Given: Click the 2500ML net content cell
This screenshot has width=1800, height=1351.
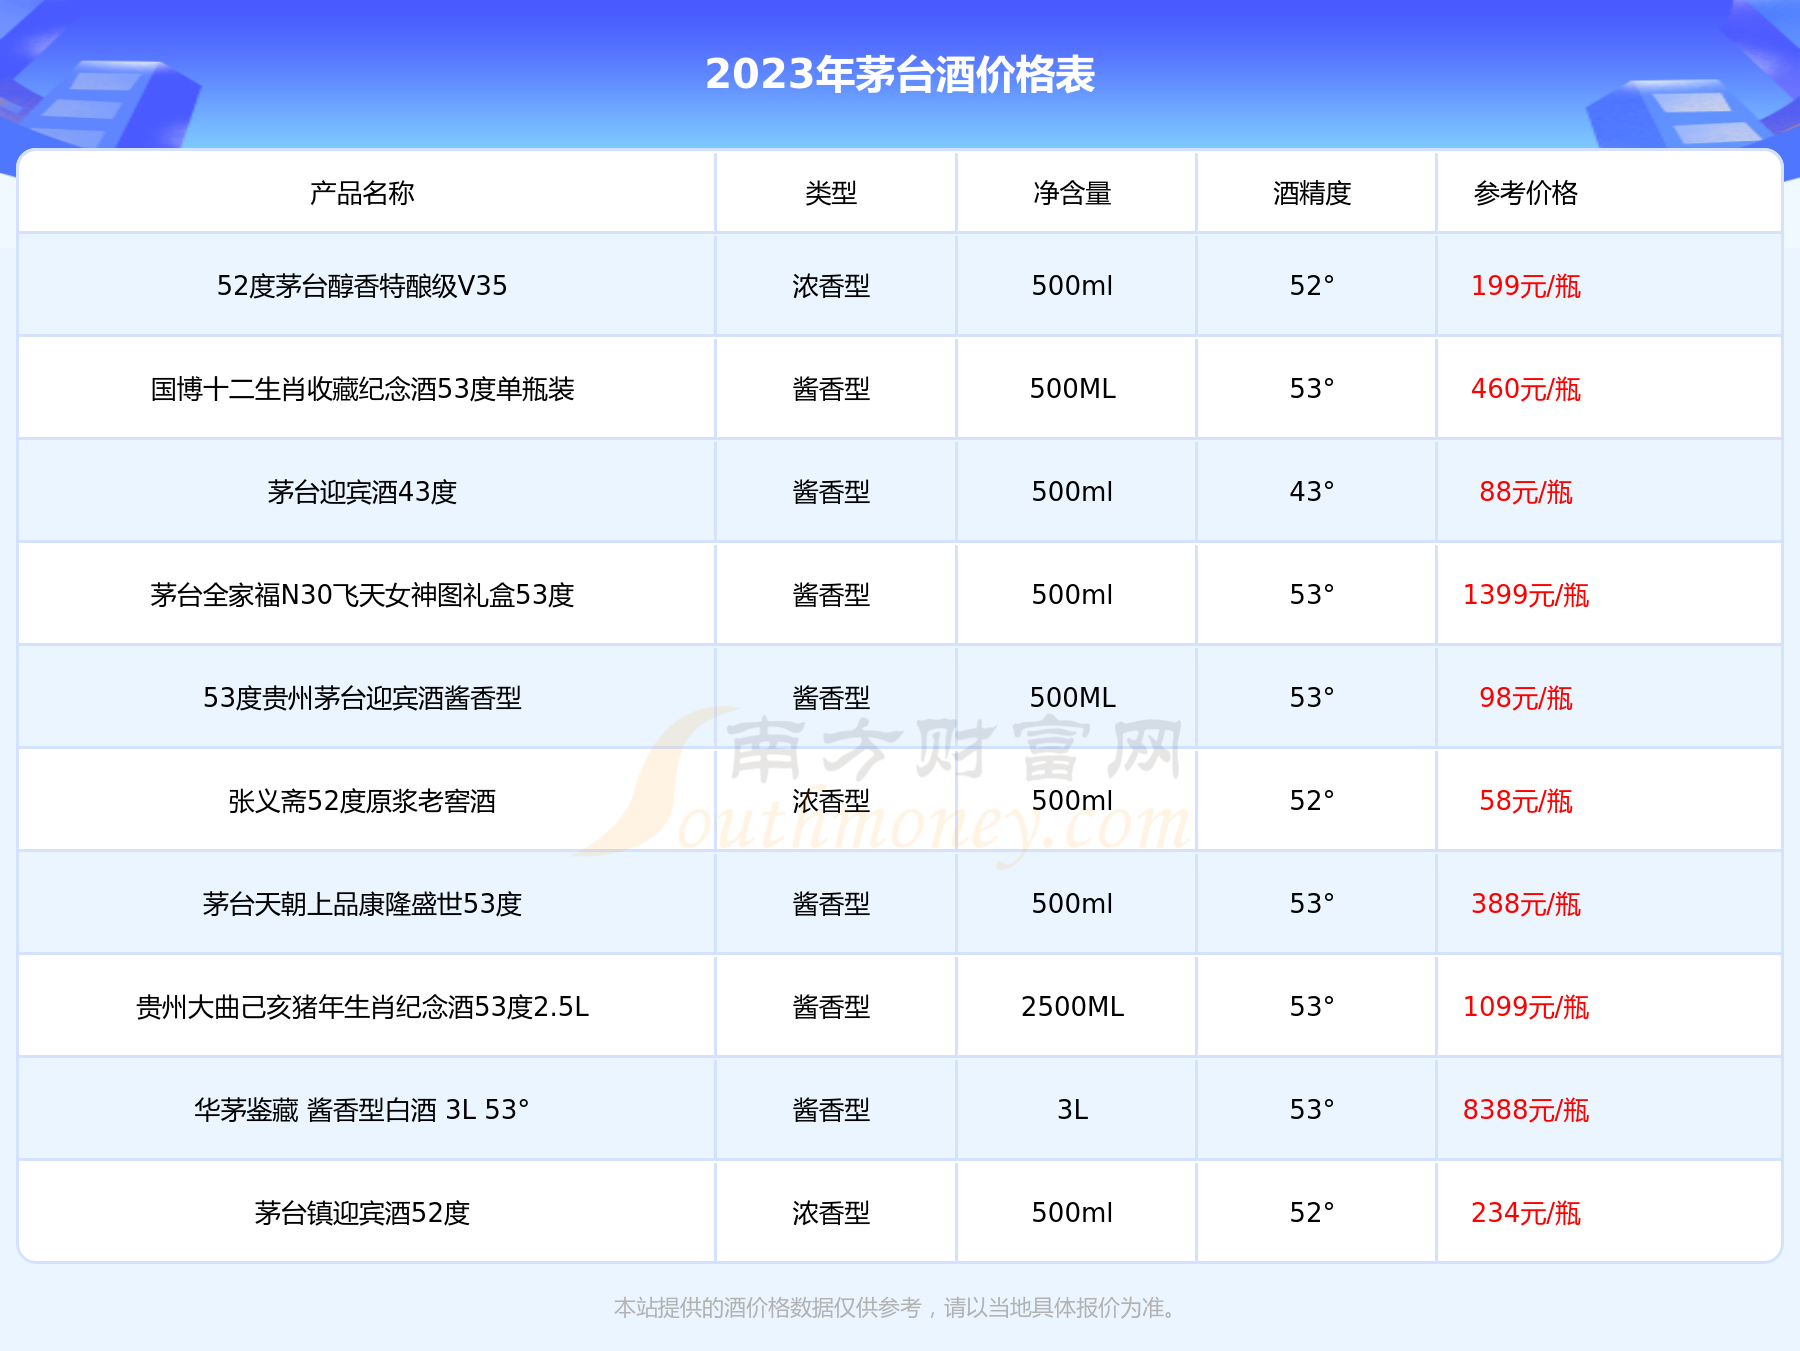Looking at the screenshot, I should coord(1072,1007).
